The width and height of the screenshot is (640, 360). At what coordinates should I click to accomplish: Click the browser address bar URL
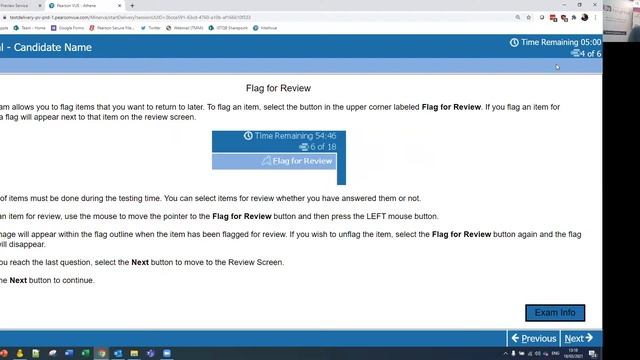(x=131, y=18)
